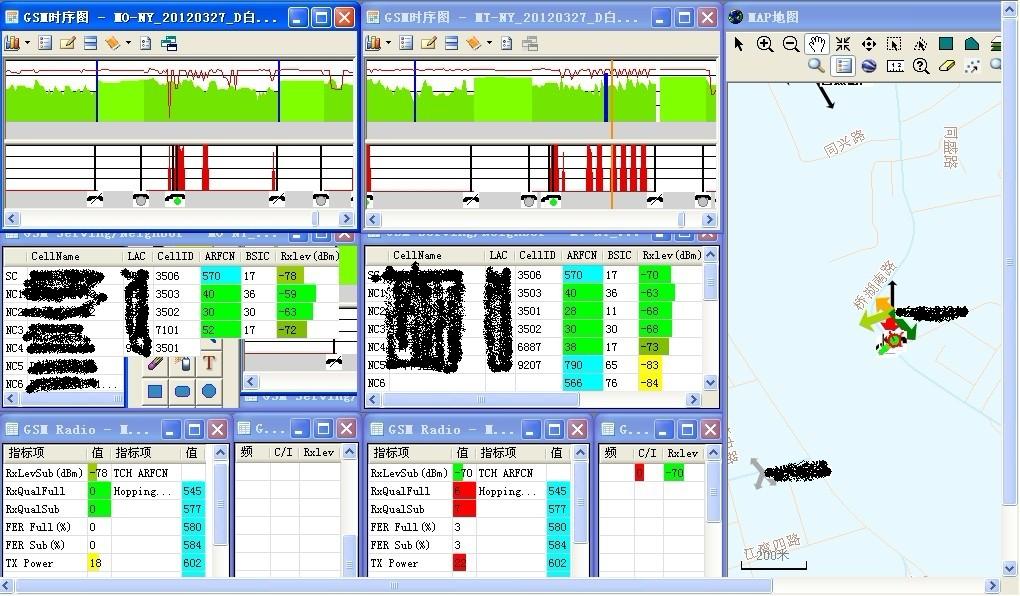Toggle the map legend list button
Viewport: 1020px width, 596px height.
[x=843, y=66]
